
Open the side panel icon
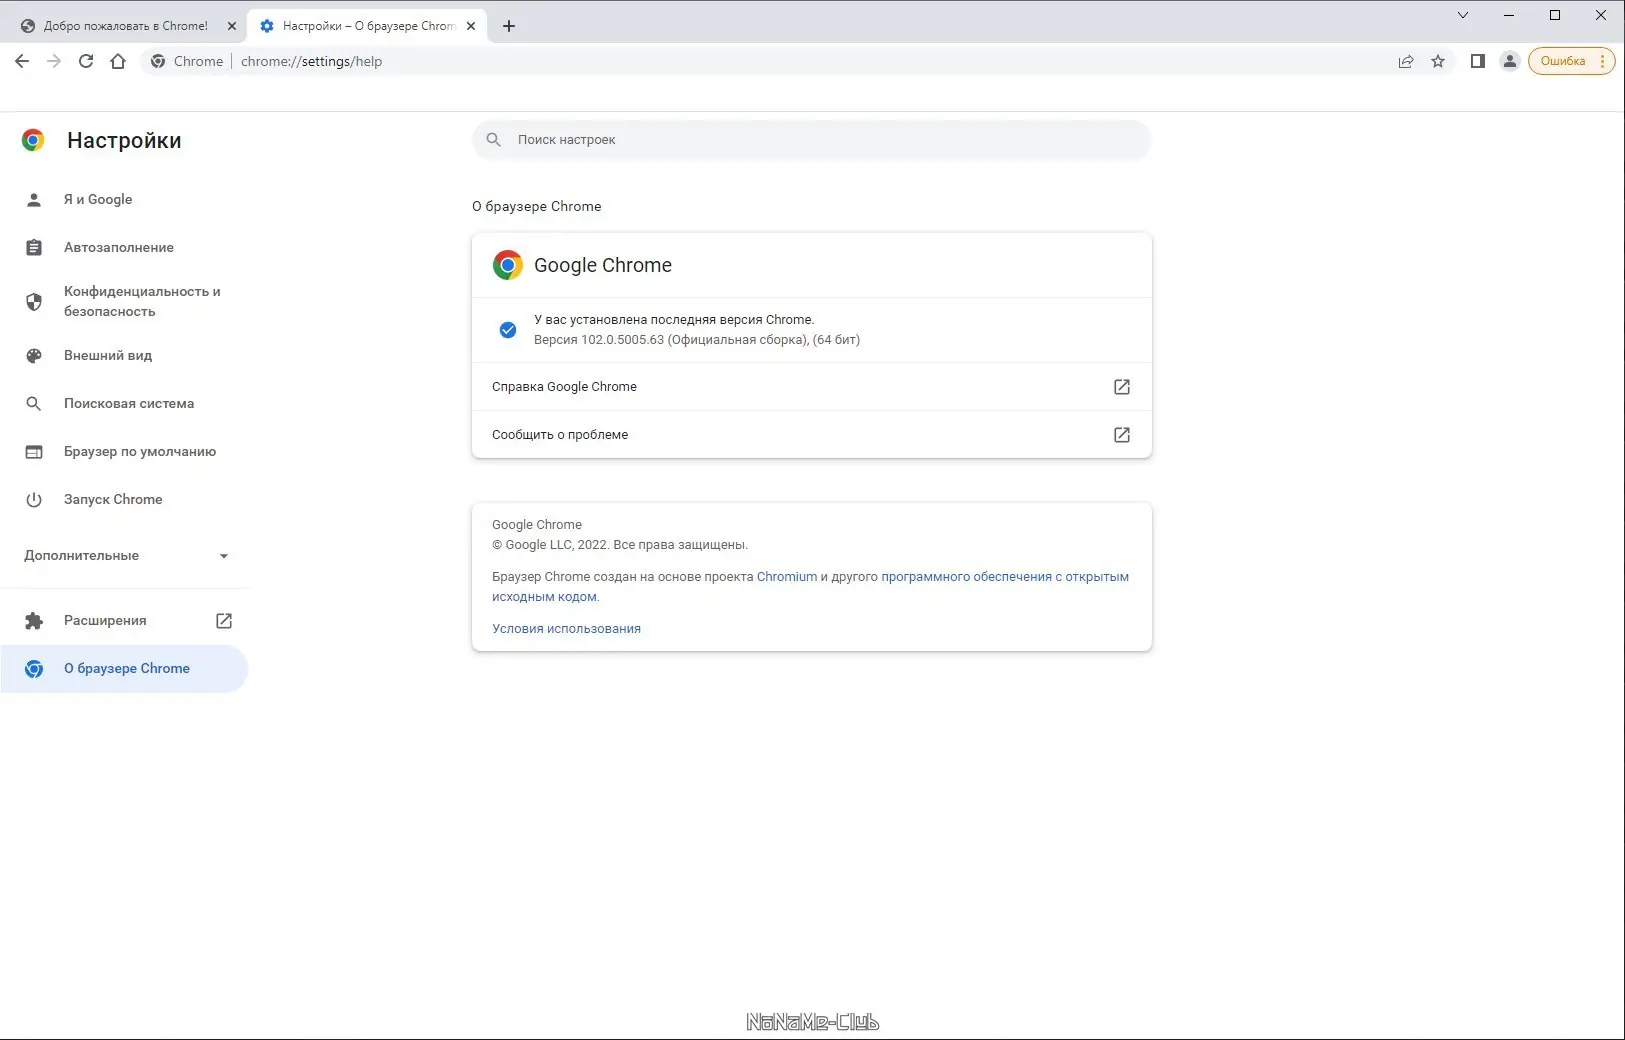point(1477,61)
